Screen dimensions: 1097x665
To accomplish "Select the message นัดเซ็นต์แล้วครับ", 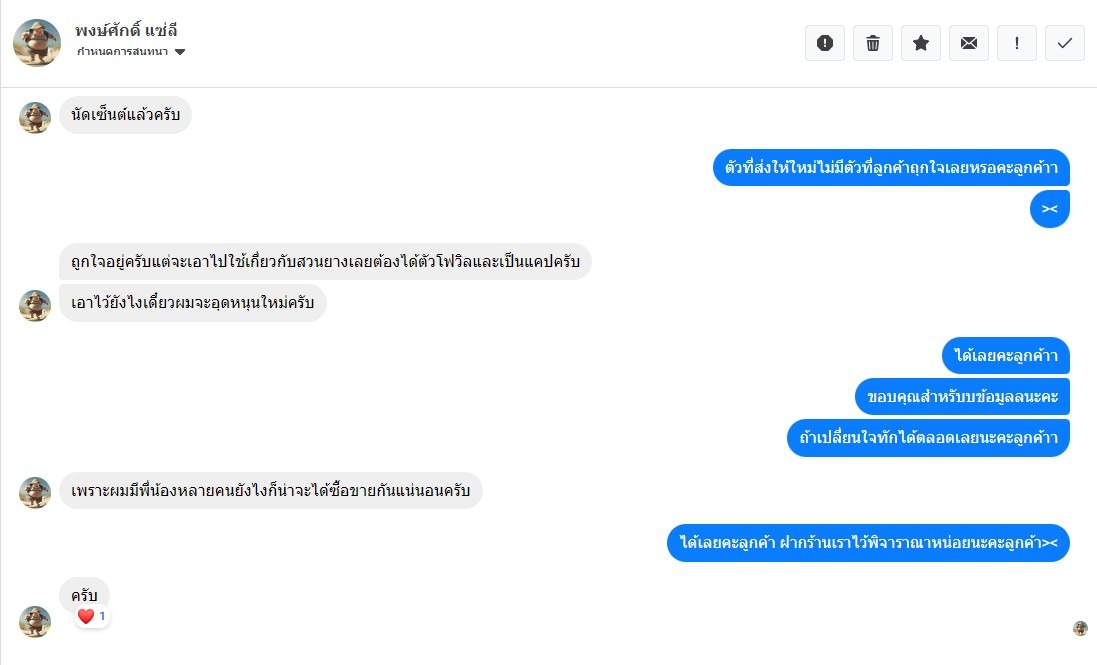I will pos(125,115).
